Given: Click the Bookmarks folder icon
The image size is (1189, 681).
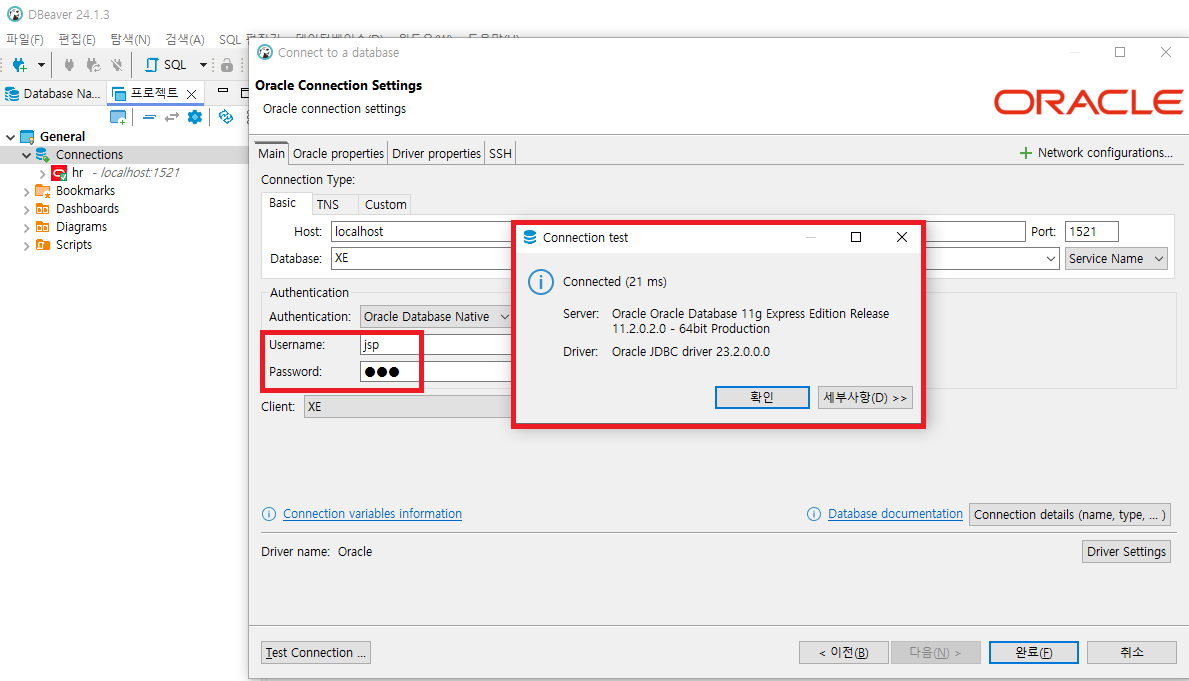Looking at the screenshot, I should [x=43, y=190].
